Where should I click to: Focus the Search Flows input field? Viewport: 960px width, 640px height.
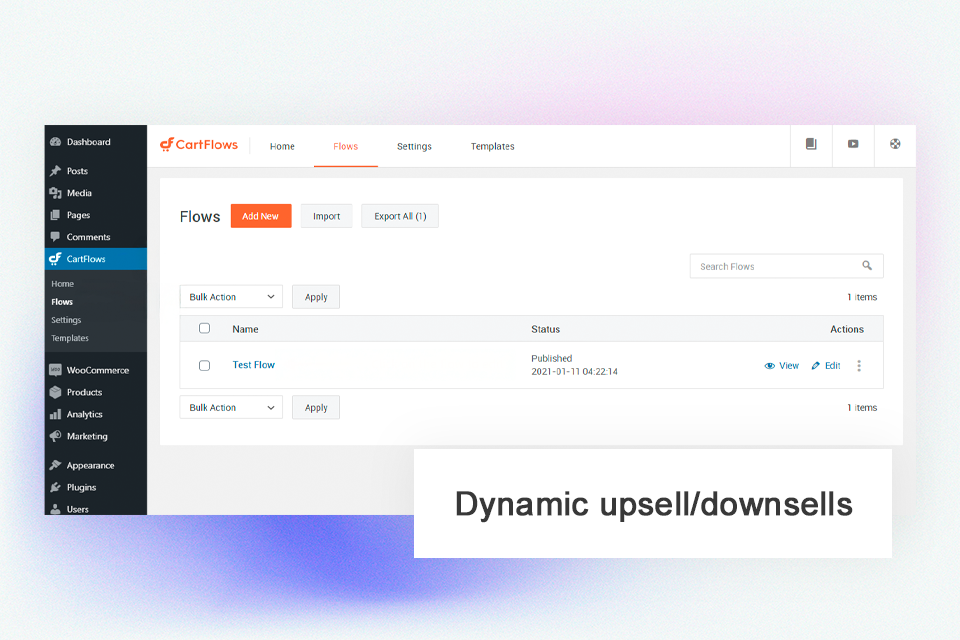pyautogui.click(x=787, y=266)
